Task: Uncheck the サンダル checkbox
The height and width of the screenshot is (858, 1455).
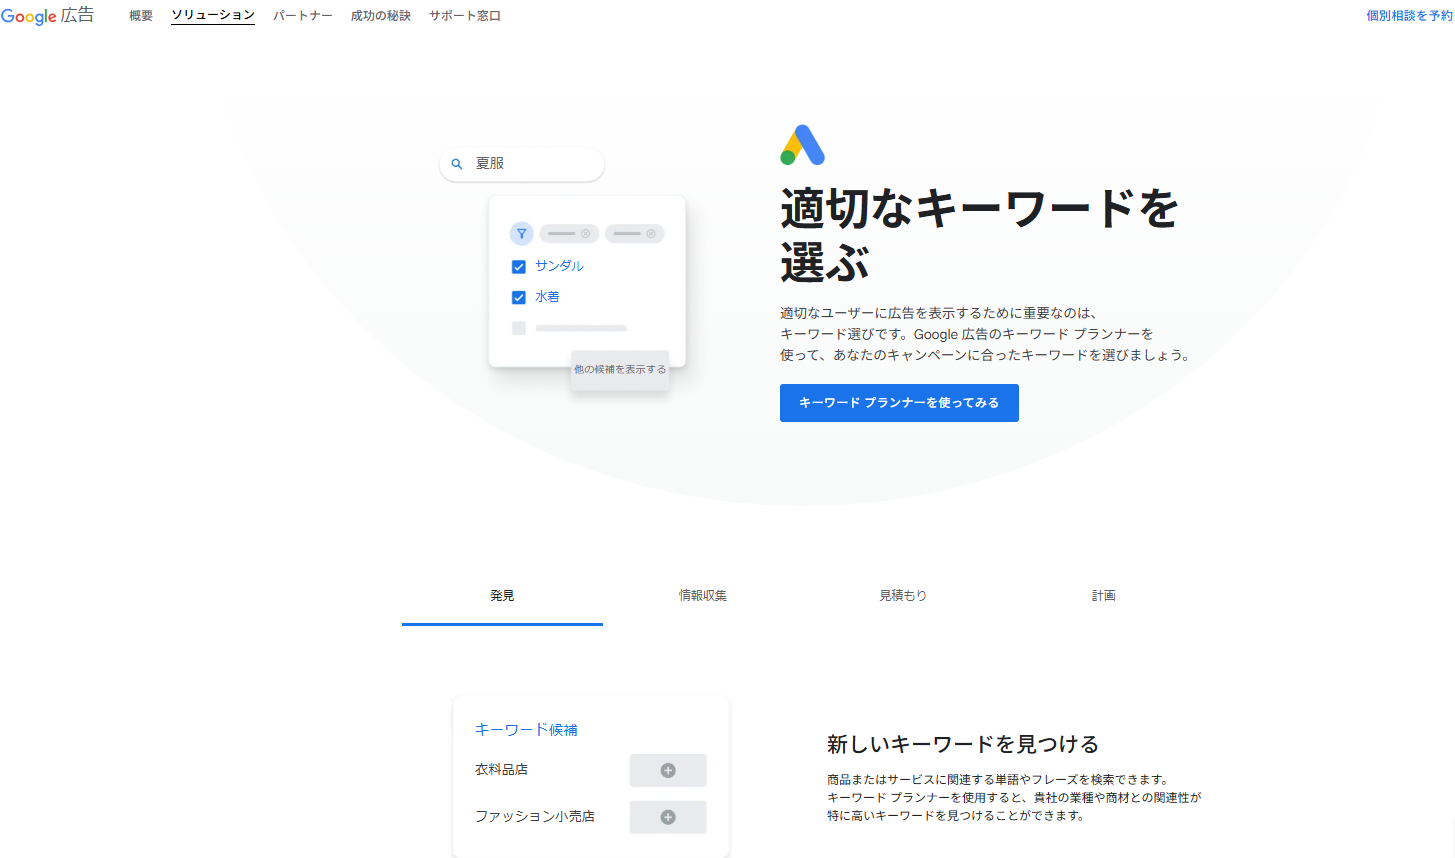Action: click(519, 266)
